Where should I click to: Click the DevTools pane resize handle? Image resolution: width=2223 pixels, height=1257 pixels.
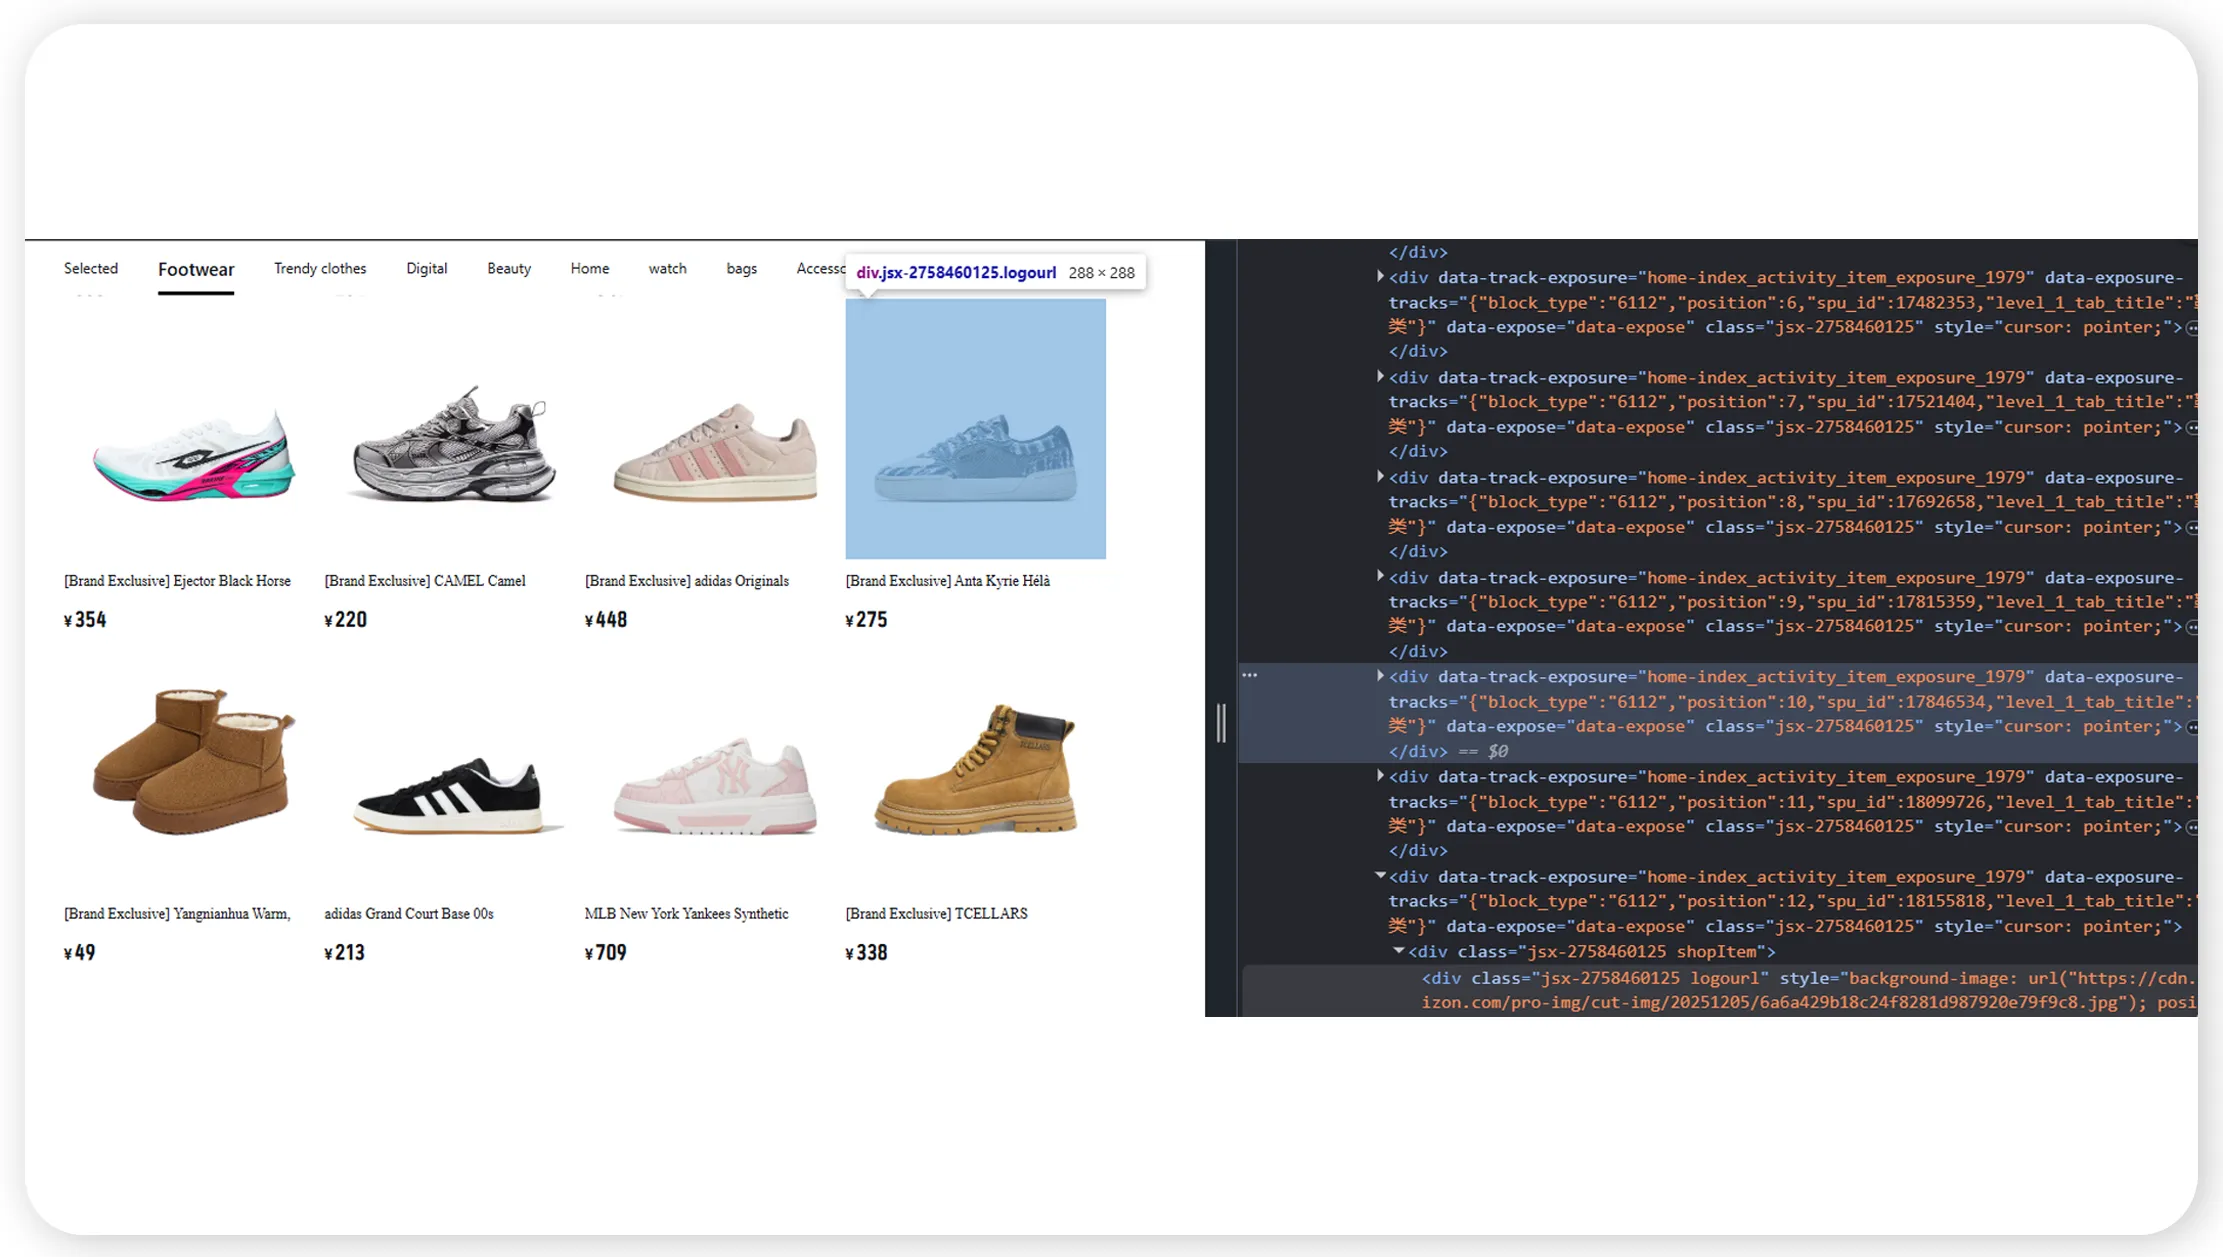coord(1221,722)
